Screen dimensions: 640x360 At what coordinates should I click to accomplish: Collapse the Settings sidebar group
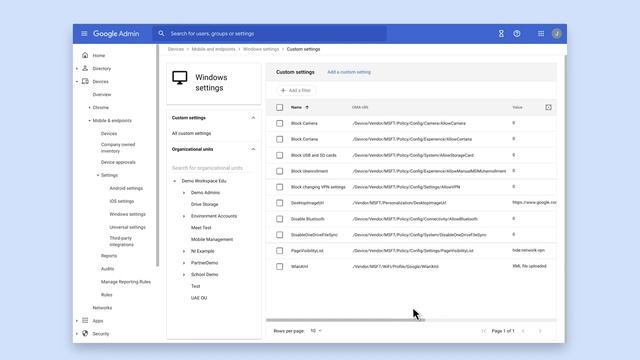click(98, 175)
